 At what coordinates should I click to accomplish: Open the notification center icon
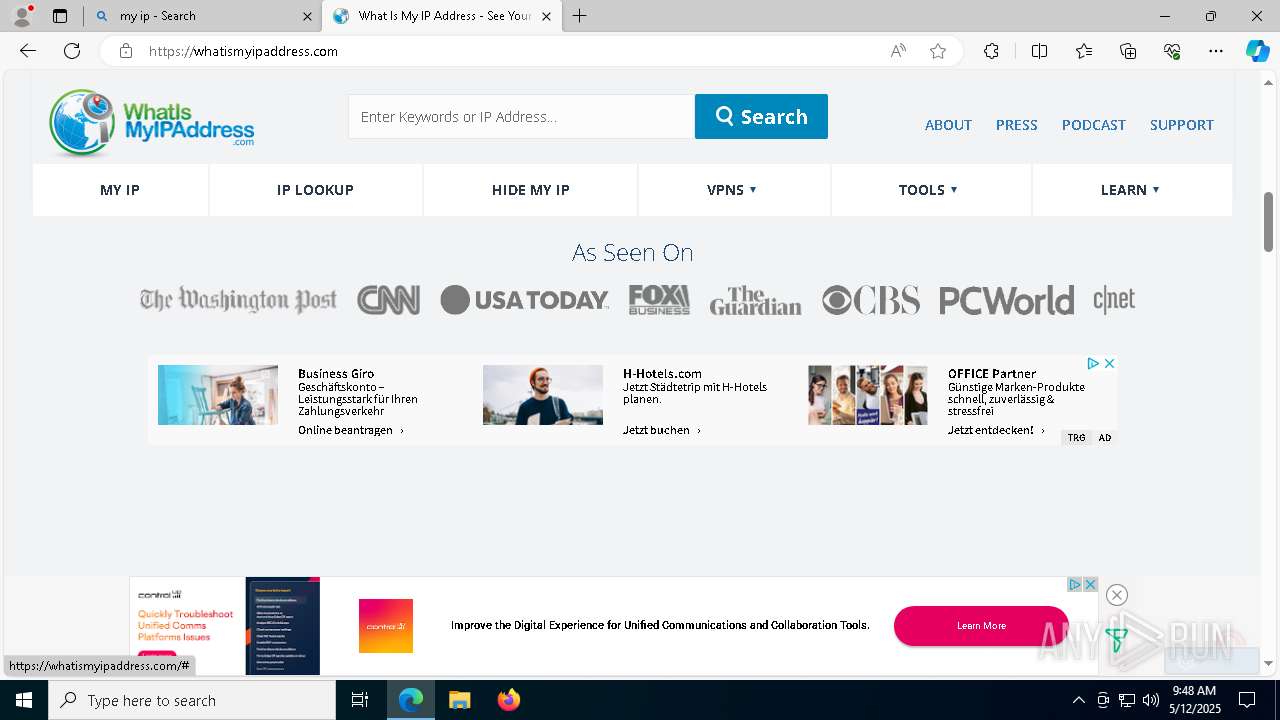click(1247, 700)
